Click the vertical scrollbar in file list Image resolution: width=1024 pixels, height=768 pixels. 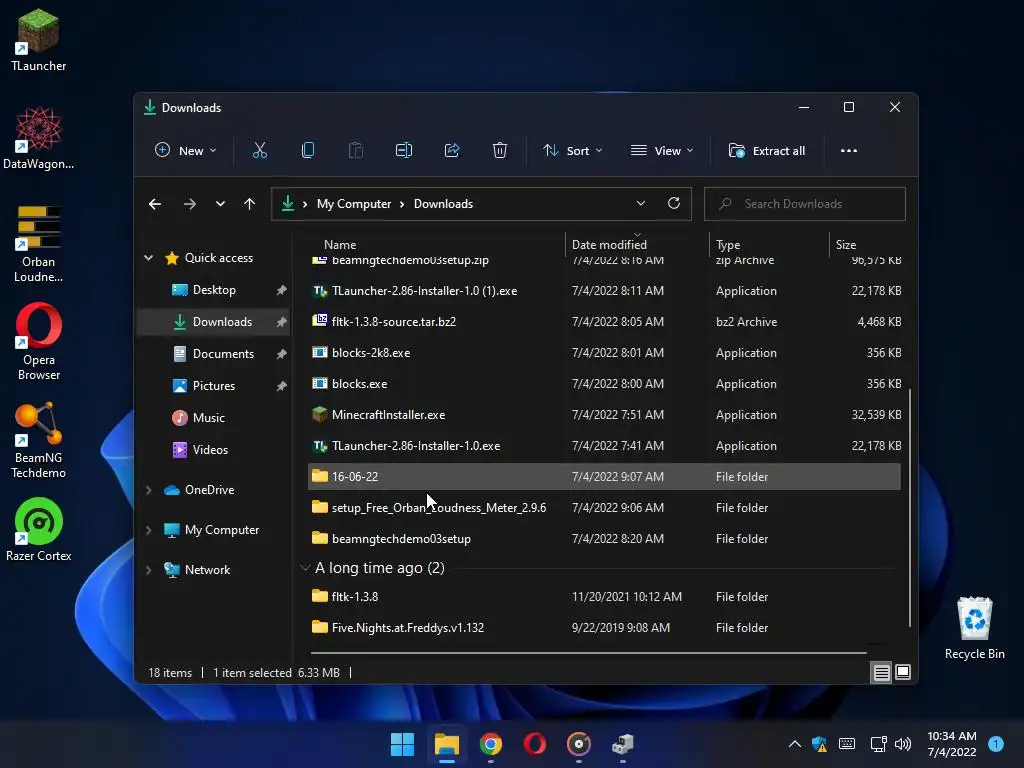click(910, 508)
